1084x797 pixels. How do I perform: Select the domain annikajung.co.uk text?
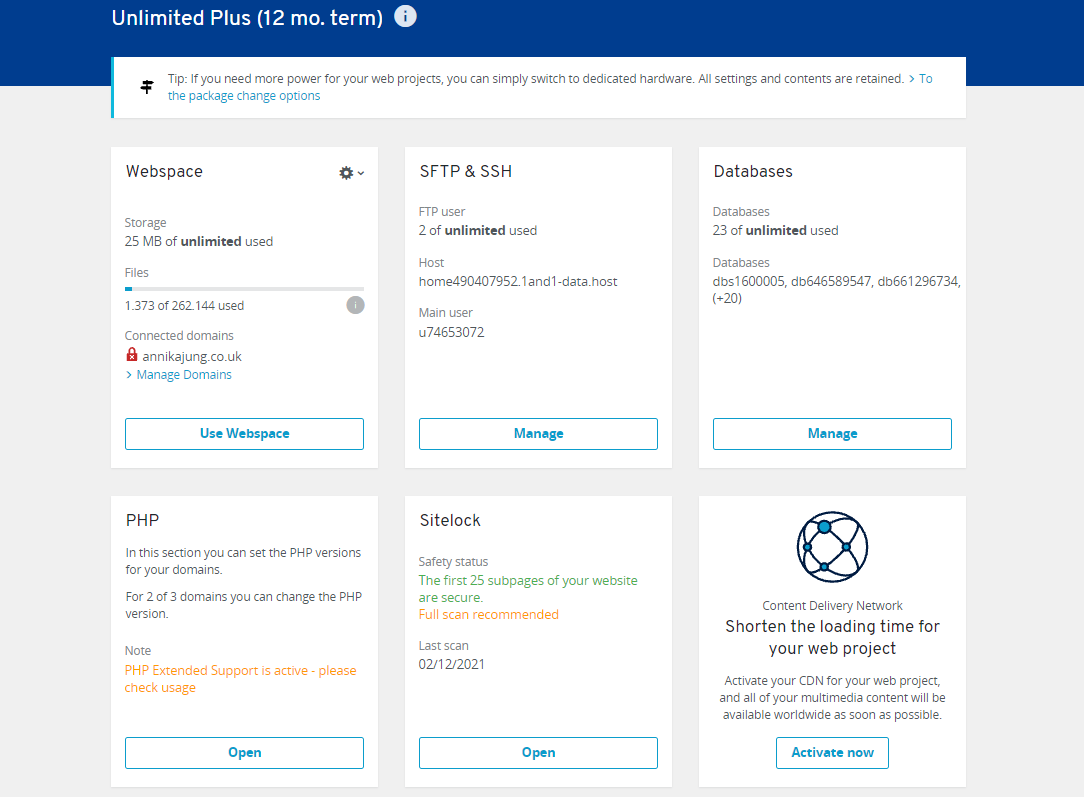192,357
